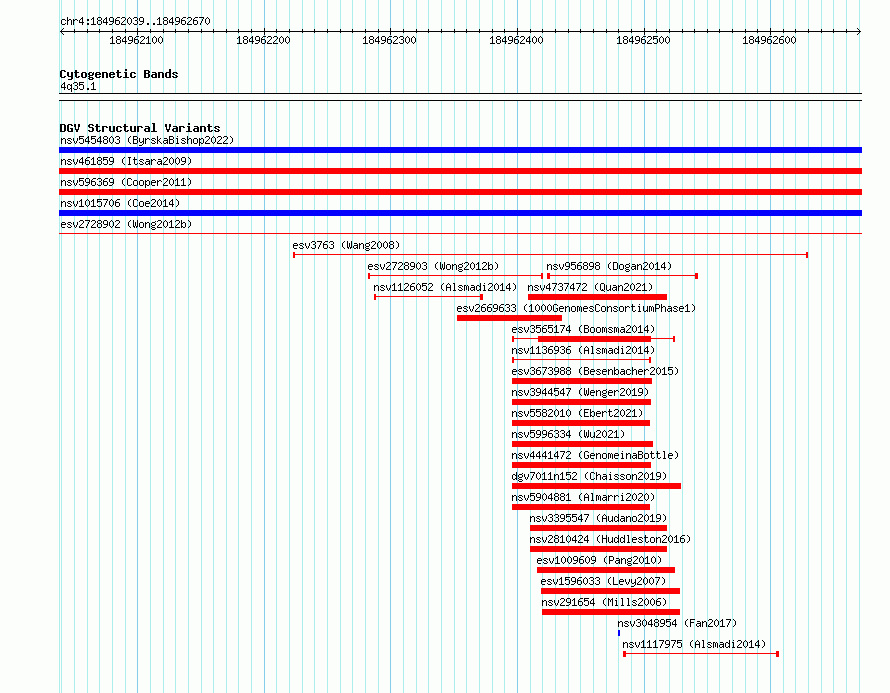Viewport: 890px width, 693px height.
Task: Click the red bar under nsv596369
Action: point(460,192)
